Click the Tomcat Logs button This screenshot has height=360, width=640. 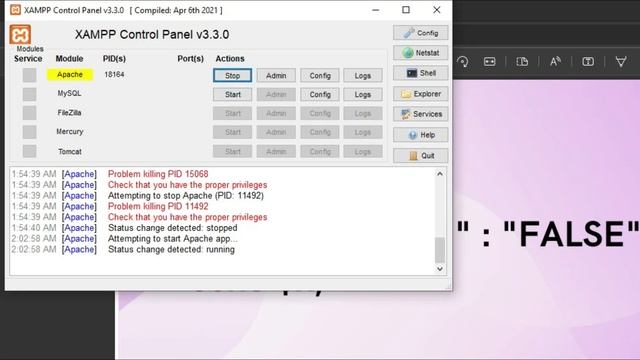pos(362,151)
